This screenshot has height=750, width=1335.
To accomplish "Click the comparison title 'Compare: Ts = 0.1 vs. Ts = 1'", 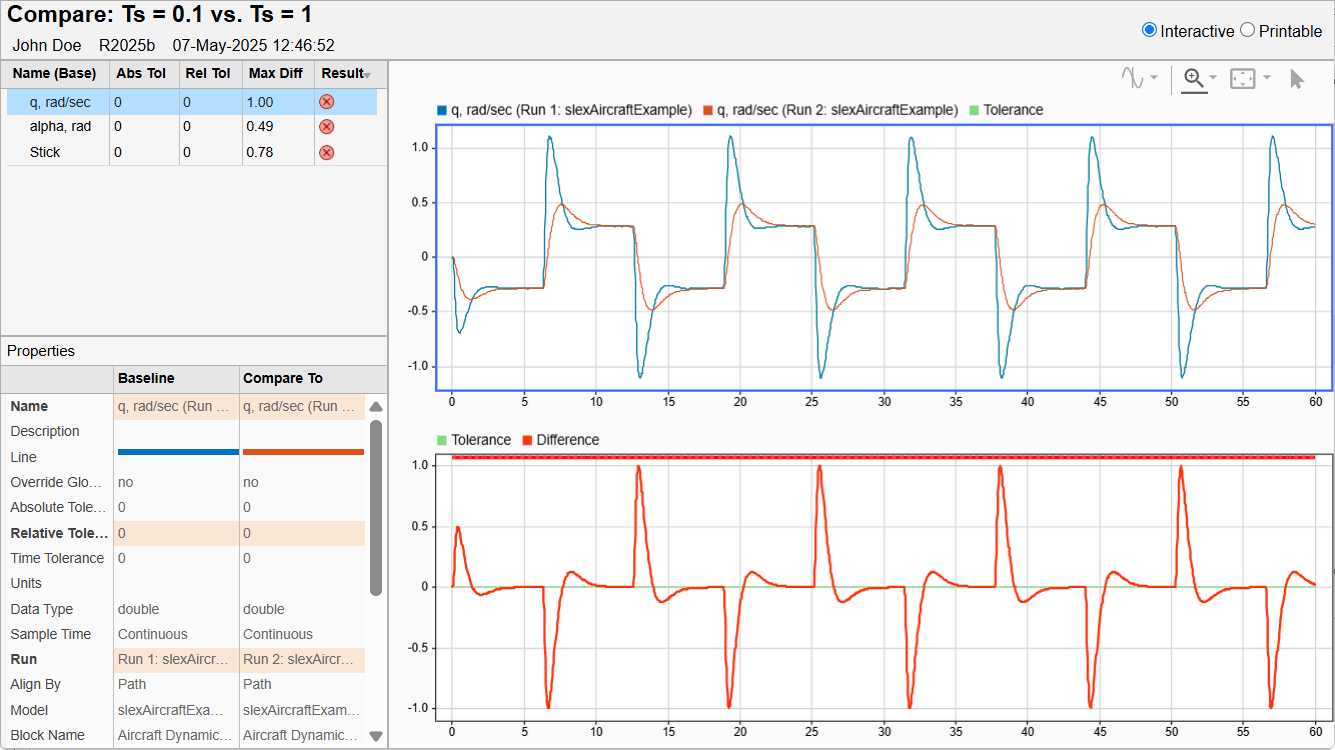I will click(x=160, y=15).
